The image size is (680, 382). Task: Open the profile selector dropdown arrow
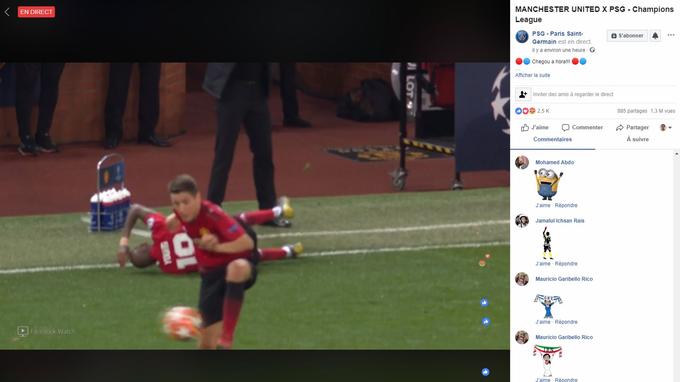(x=670, y=127)
